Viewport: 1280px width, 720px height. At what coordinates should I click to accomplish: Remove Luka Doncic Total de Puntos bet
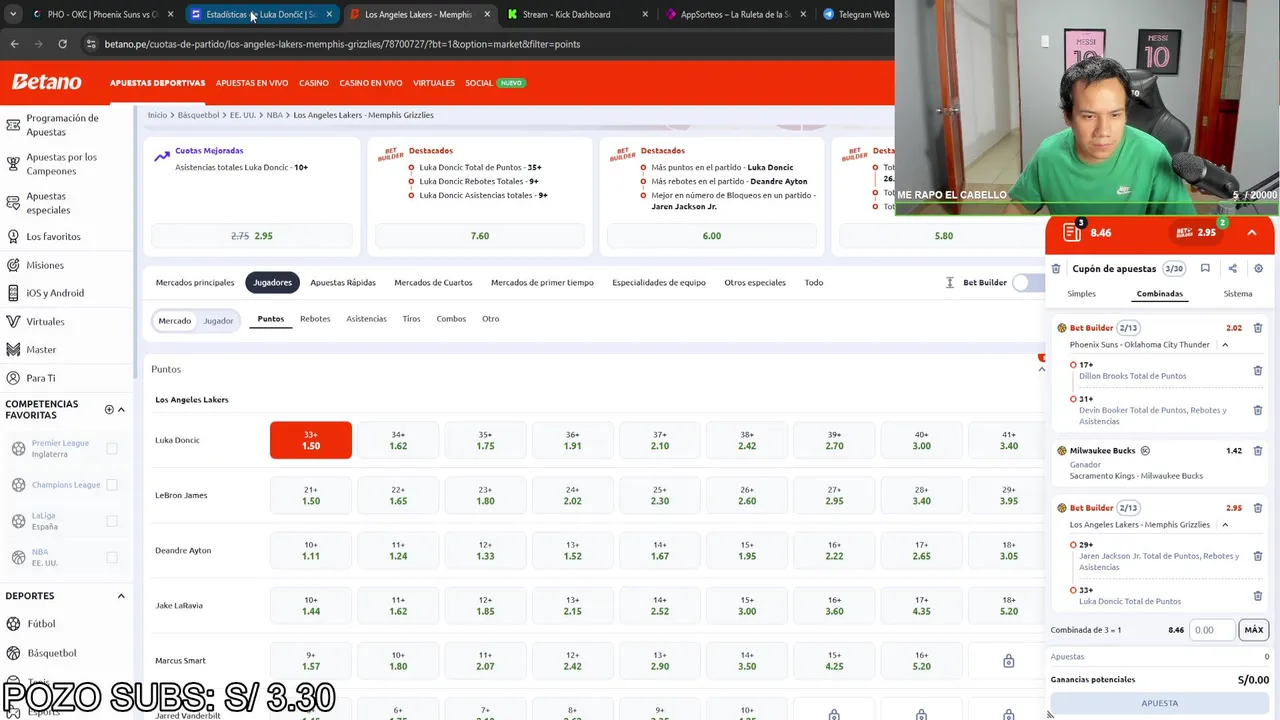click(1258, 596)
